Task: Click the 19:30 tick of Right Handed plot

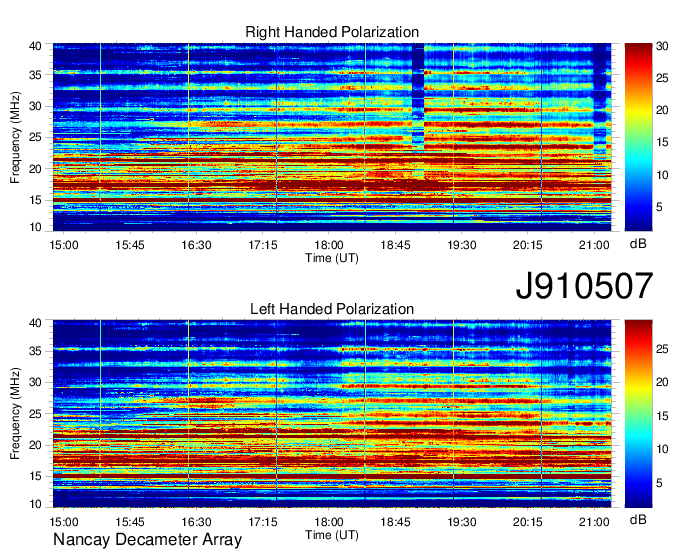Action: pos(461,245)
